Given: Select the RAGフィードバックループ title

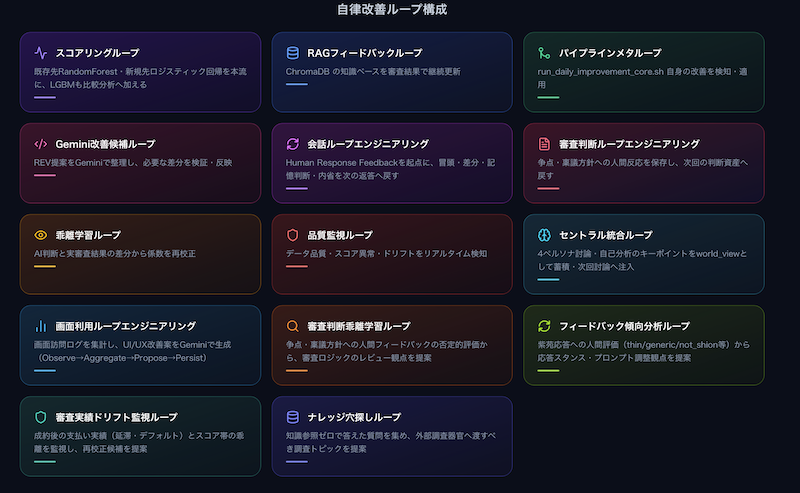Looking at the screenshot, I should tap(365, 53).
